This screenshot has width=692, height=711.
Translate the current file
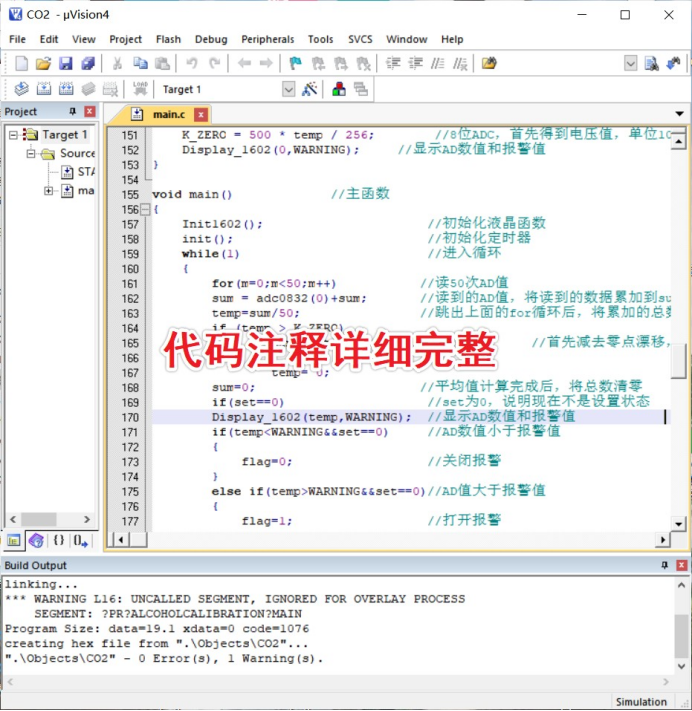point(21,89)
